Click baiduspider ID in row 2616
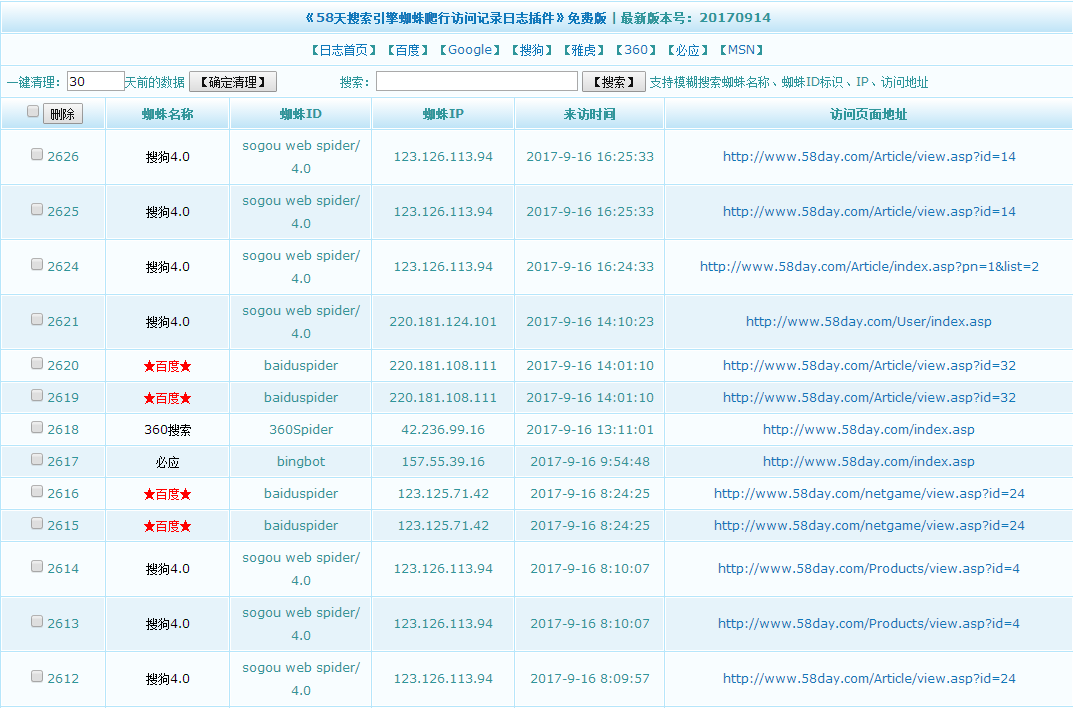This screenshot has height=708, width=1073. pyautogui.click(x=301, y=493)
